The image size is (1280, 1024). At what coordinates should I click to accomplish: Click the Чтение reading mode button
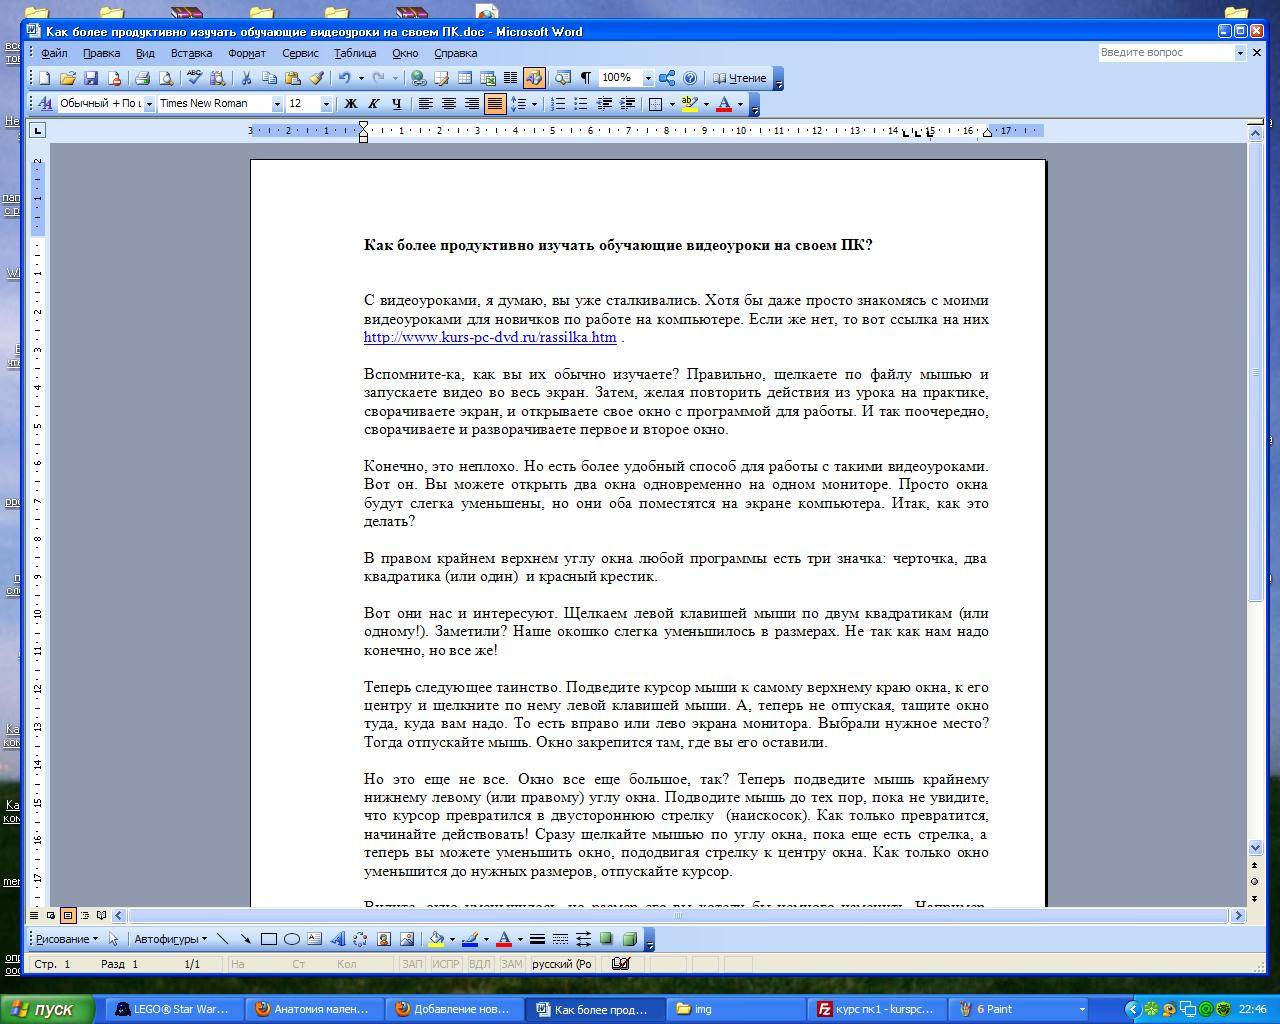pyautogui.click(x=739, y=78)
